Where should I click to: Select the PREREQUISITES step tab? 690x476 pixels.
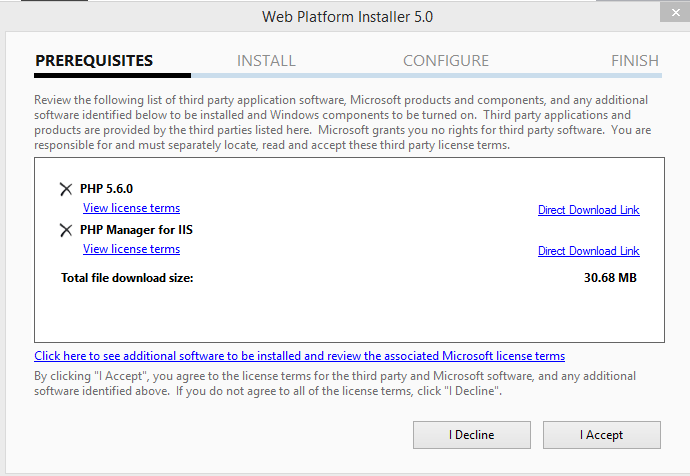pyautogui.click(x=94, y=61)
